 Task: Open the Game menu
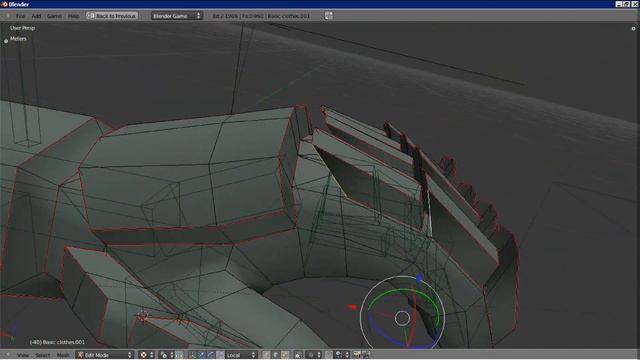point(54,16)
